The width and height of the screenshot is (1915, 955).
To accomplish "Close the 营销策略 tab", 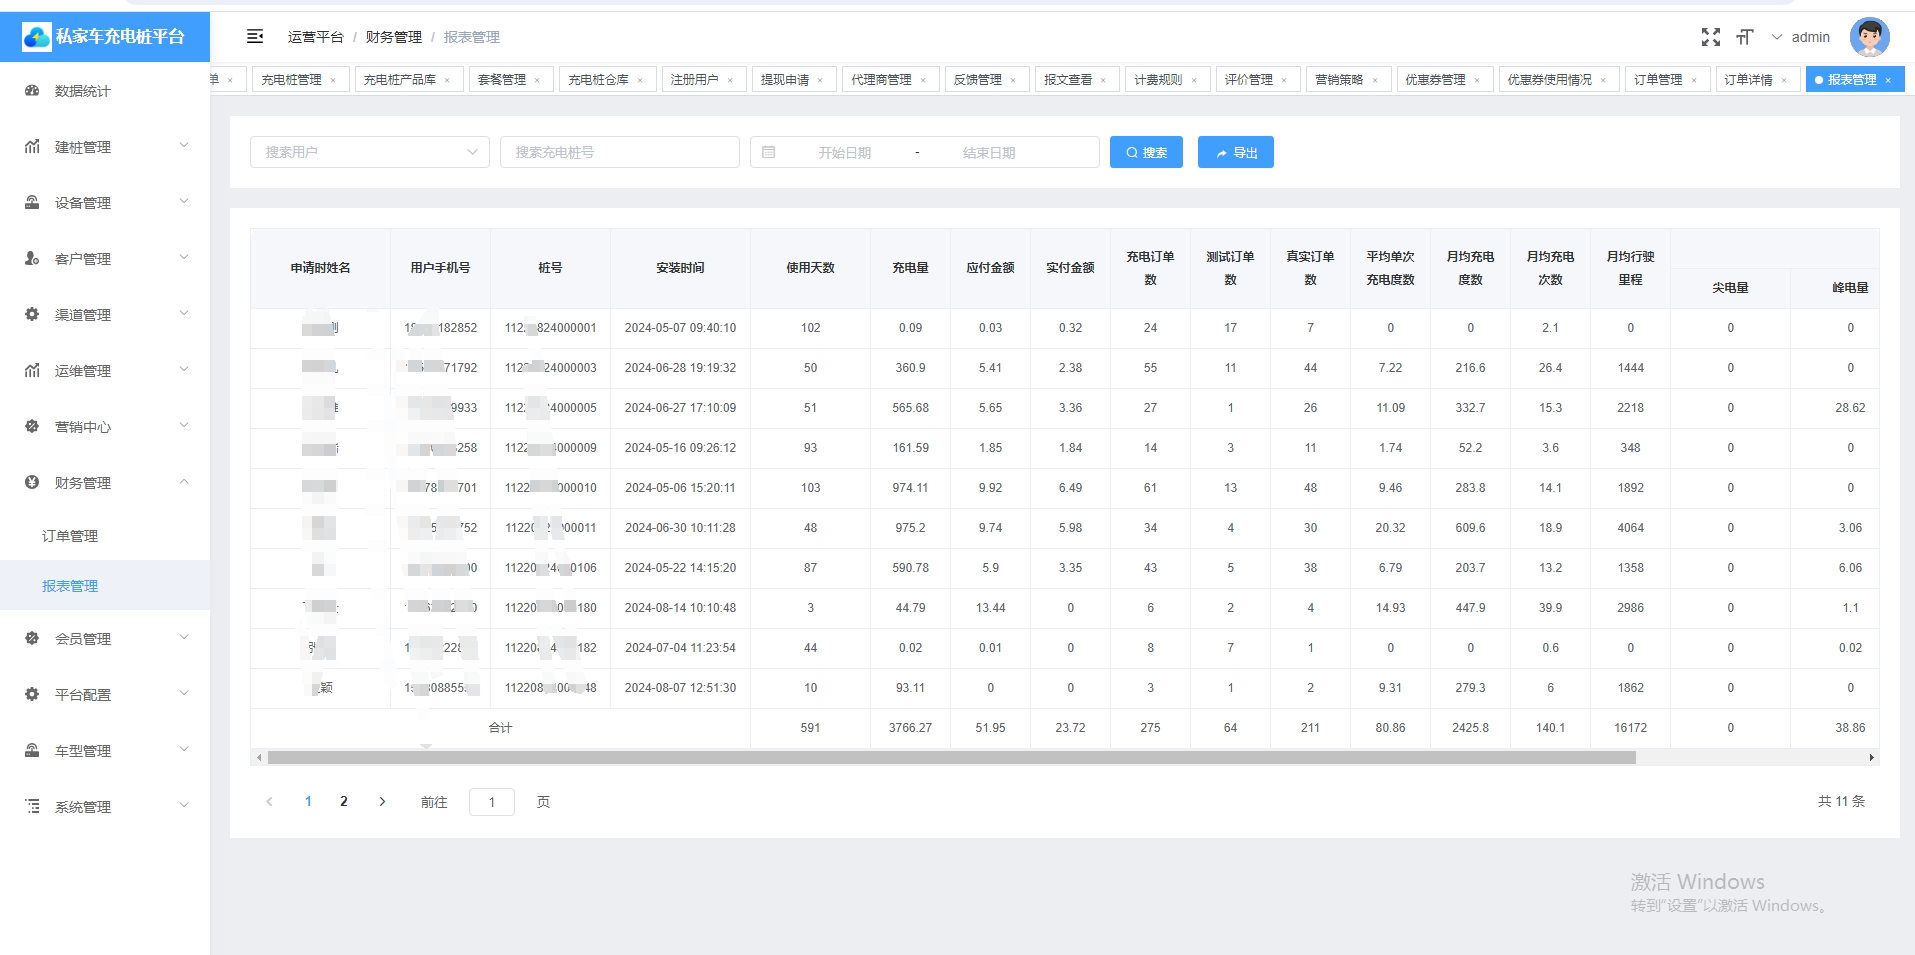I will [x=1375, y=80].
